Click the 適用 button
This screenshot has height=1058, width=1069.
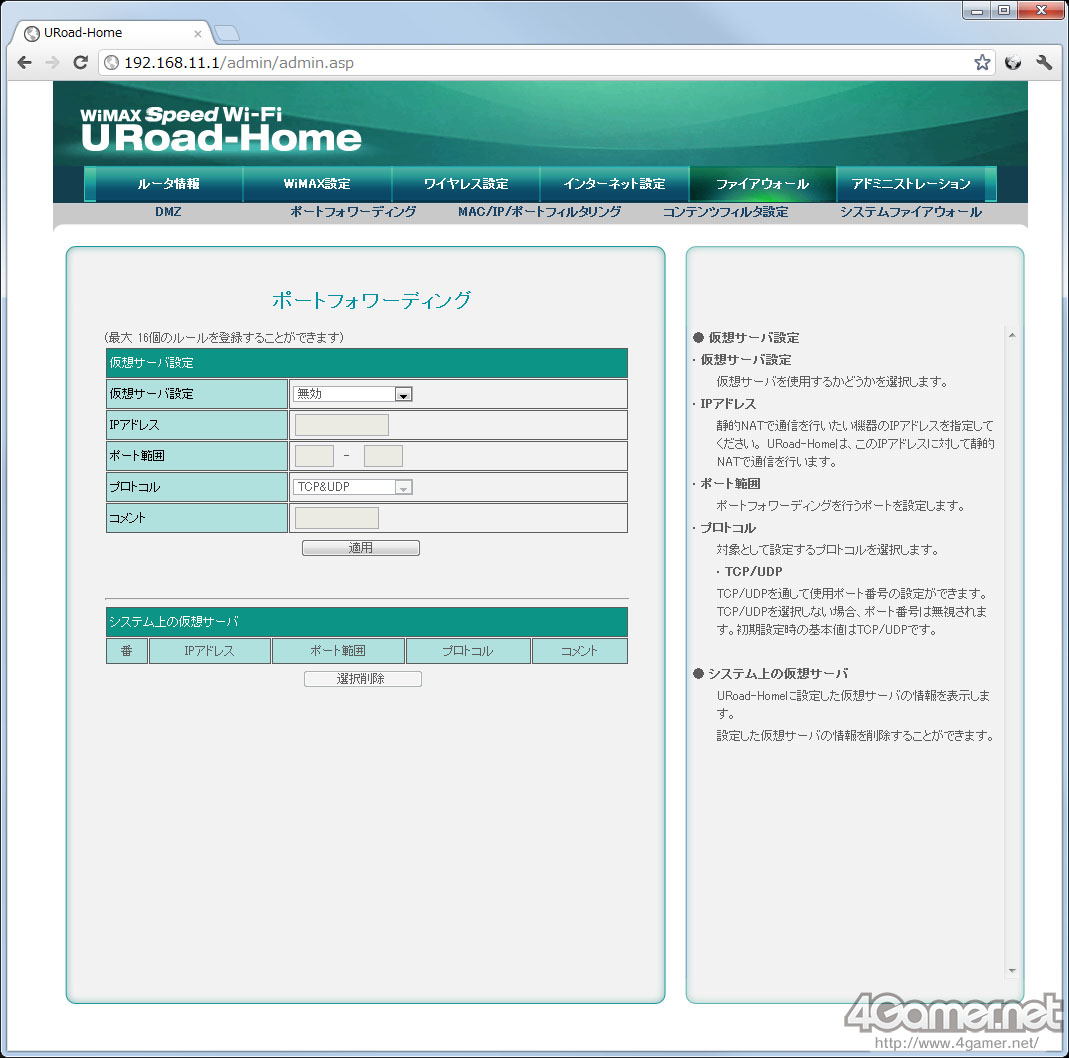coord(361,547)
